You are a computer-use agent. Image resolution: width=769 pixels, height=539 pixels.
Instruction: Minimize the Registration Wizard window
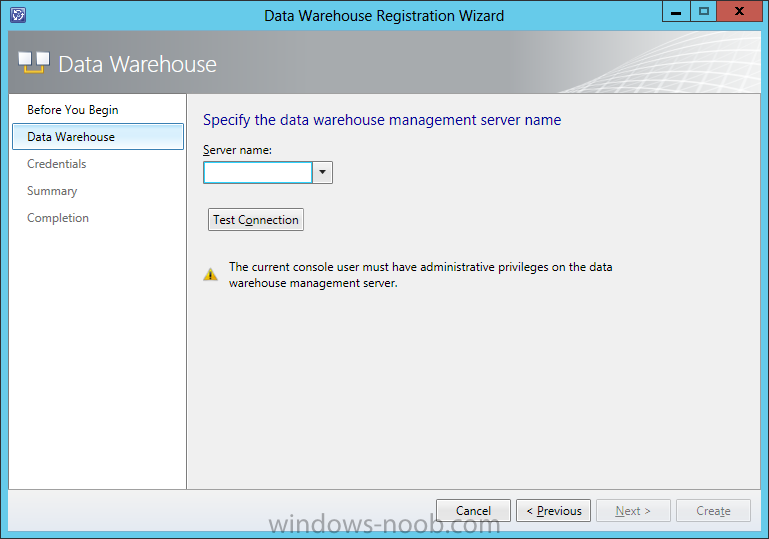[676, 11]
